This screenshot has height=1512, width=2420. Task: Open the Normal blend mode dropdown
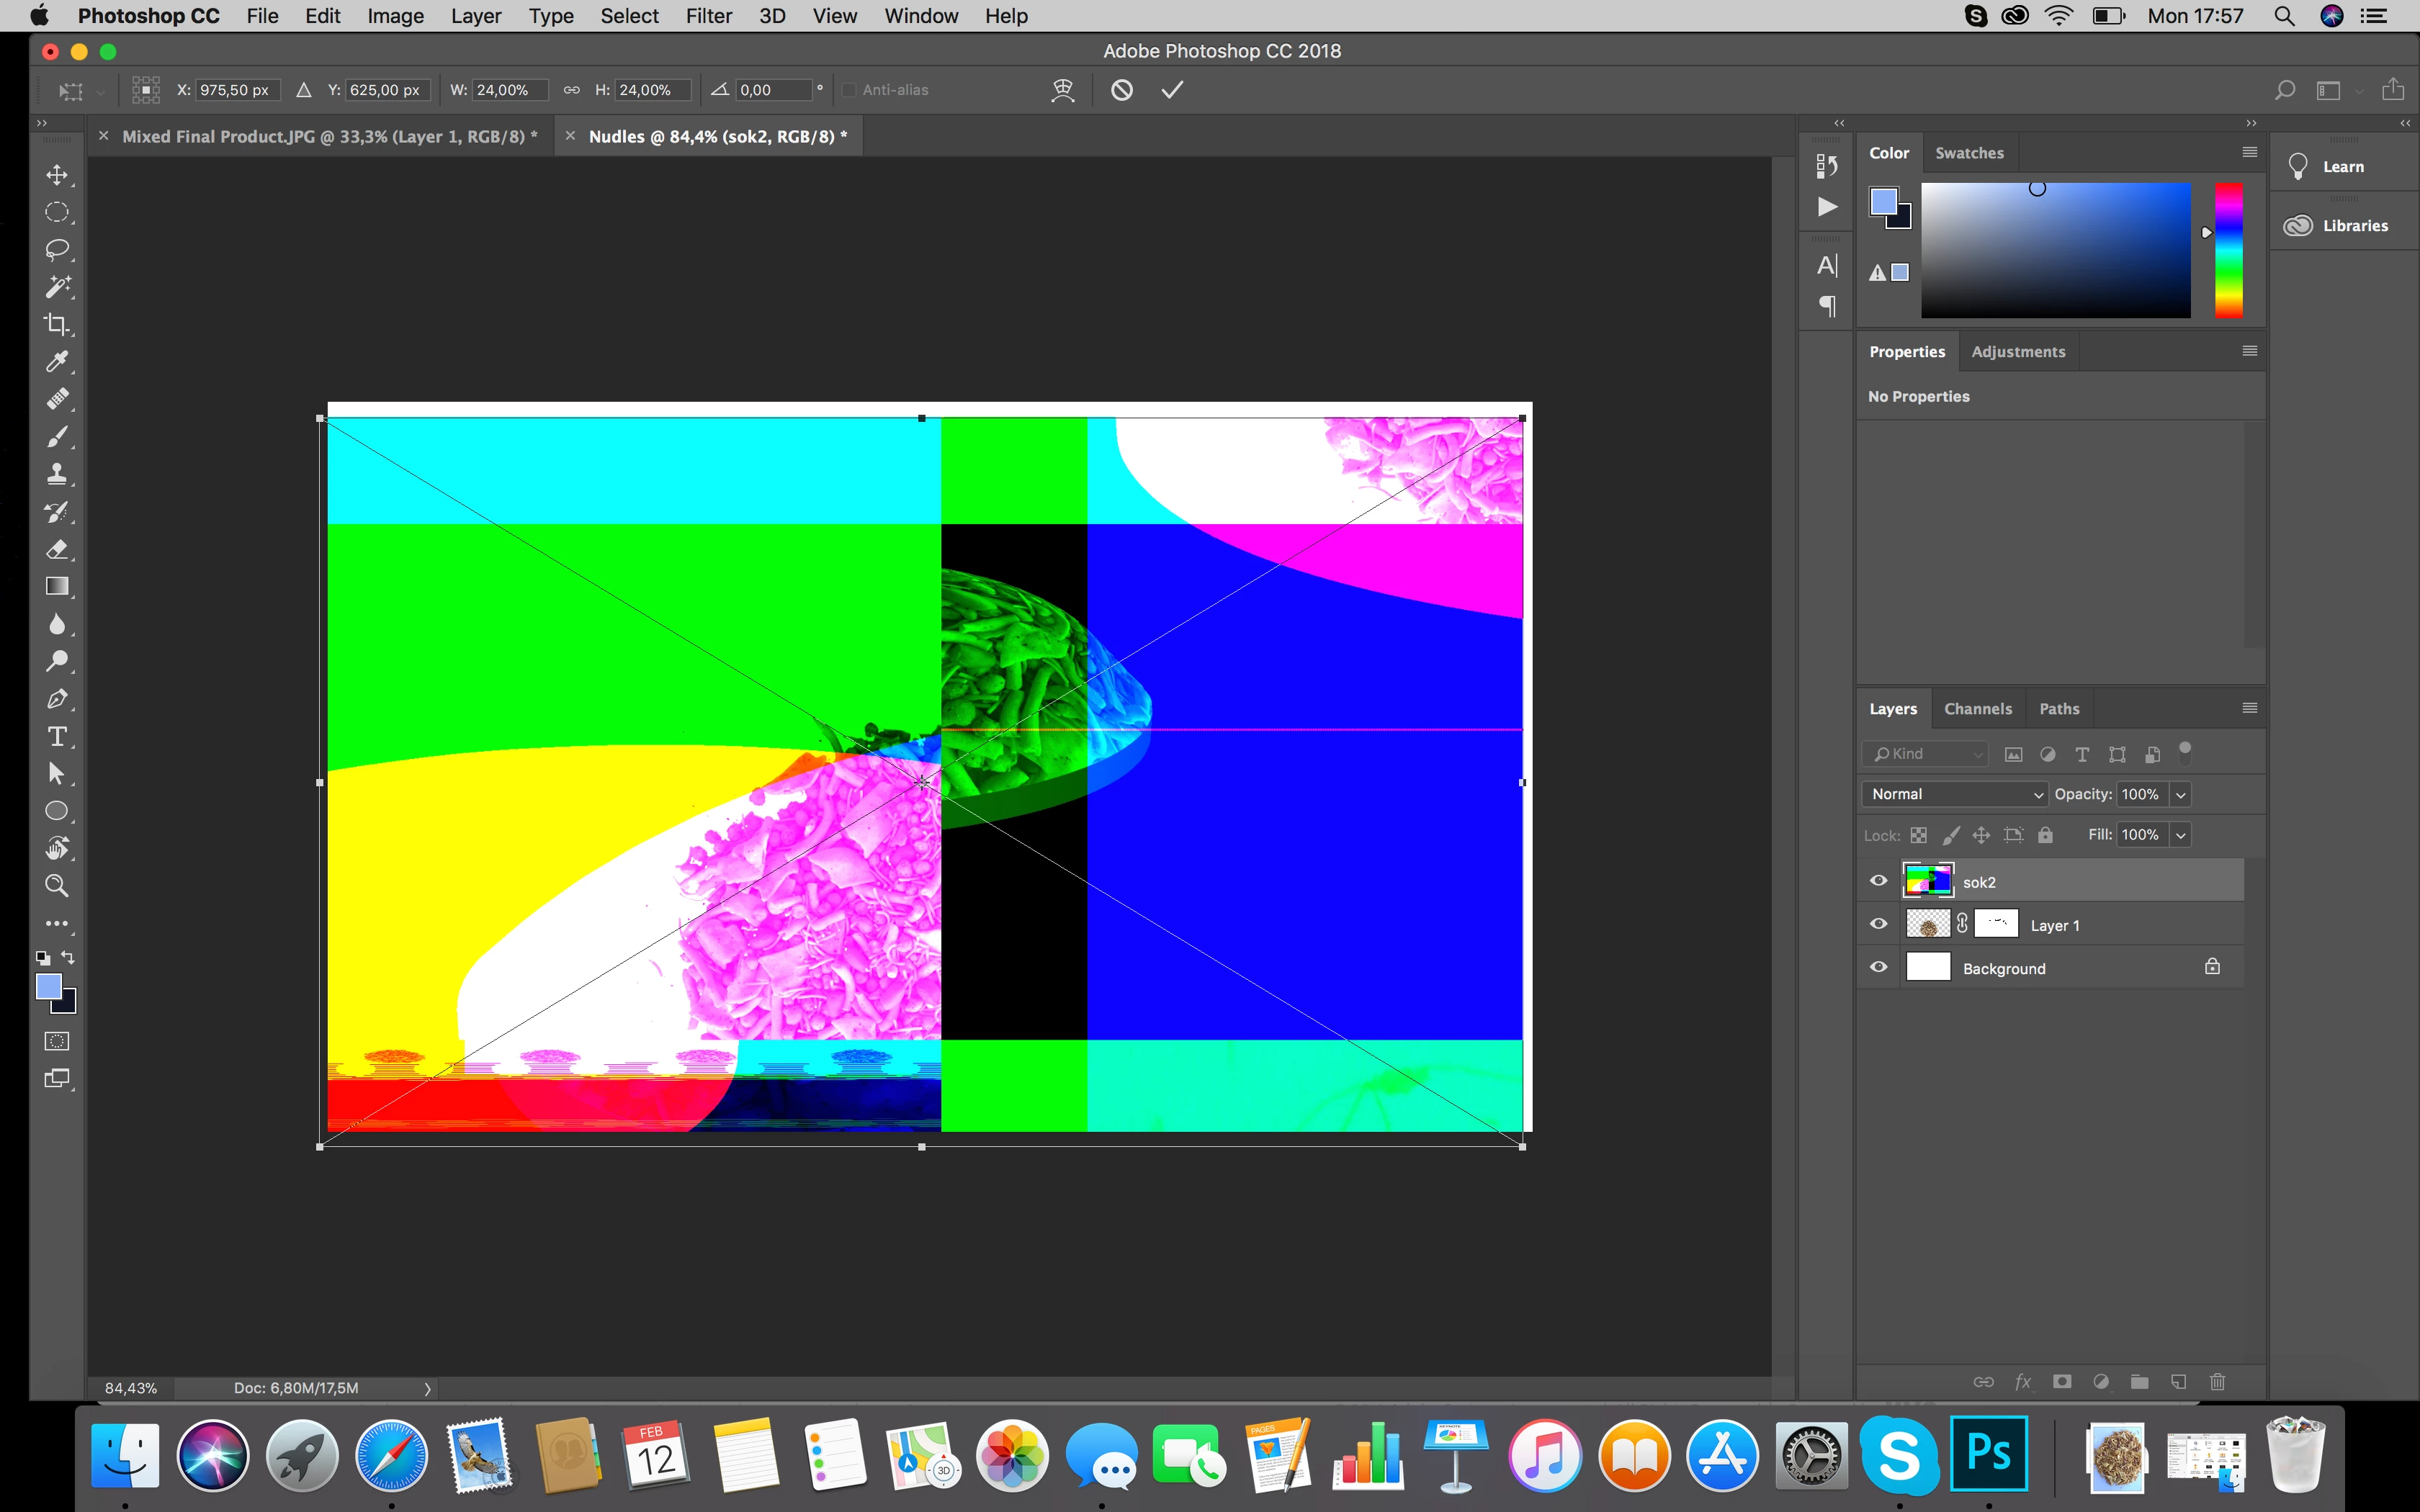point(1954,794)
